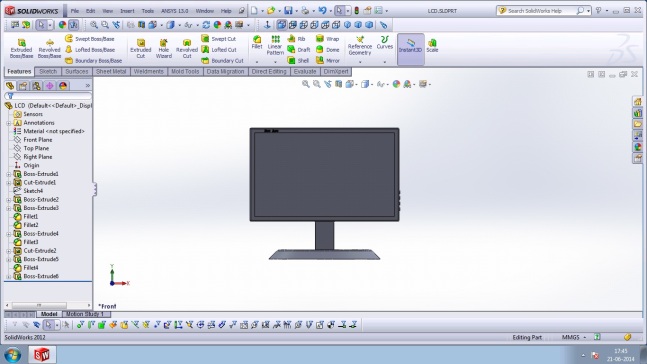The height and width of the screenshot is (364, 647).
Task: Select Origin in feature tree
Action: click(x=31, y=165)
